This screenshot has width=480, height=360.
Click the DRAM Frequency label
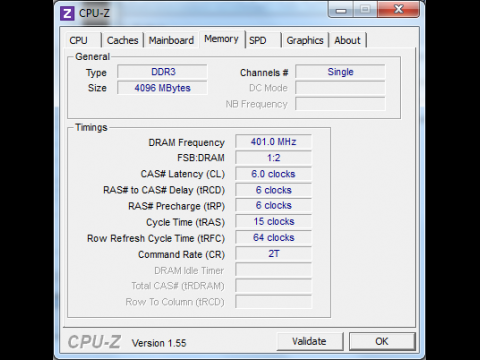(x=186, y=143)
